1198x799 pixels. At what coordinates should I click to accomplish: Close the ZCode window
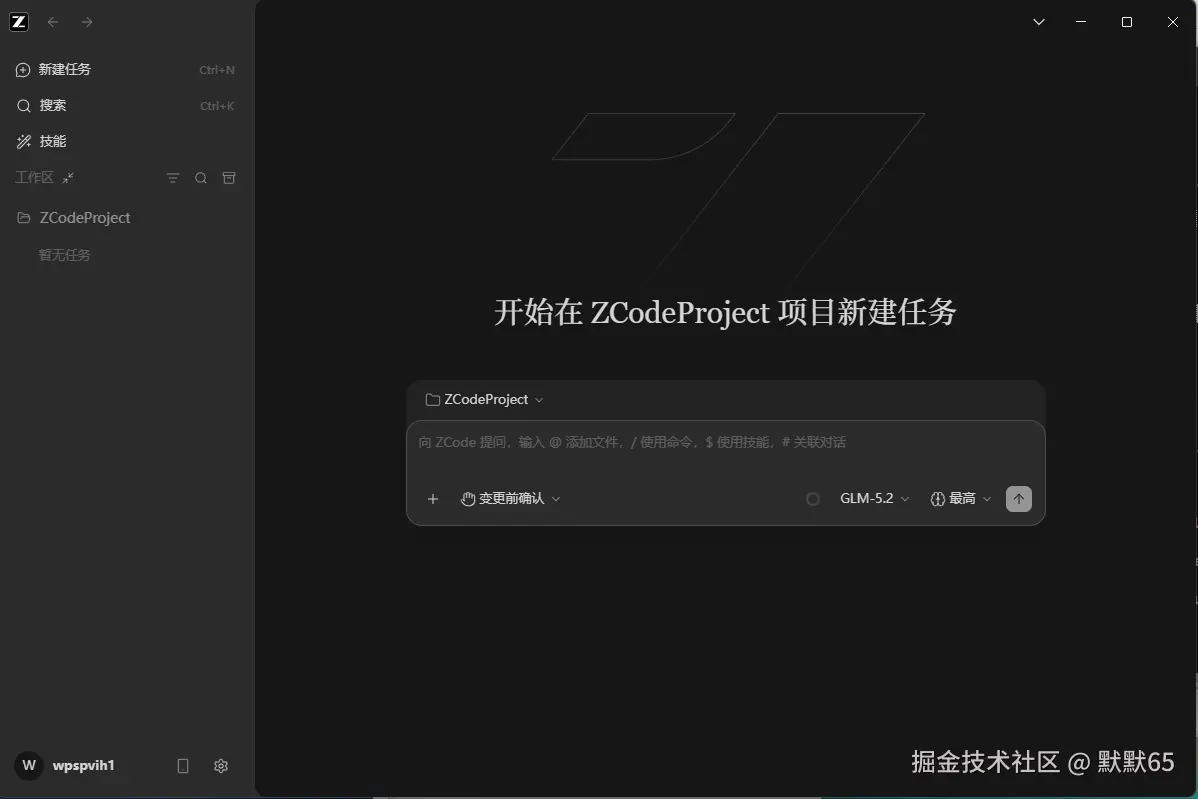[1173, 22]
